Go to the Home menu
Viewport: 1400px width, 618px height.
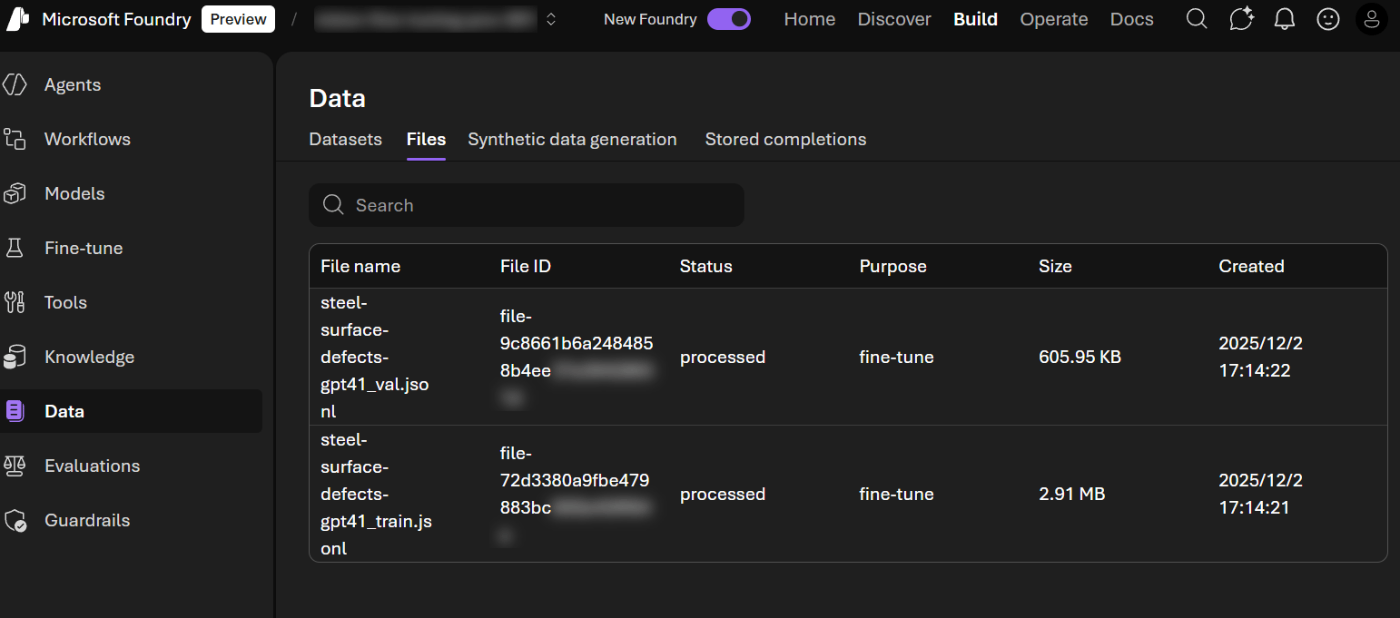tap(810, 19)
